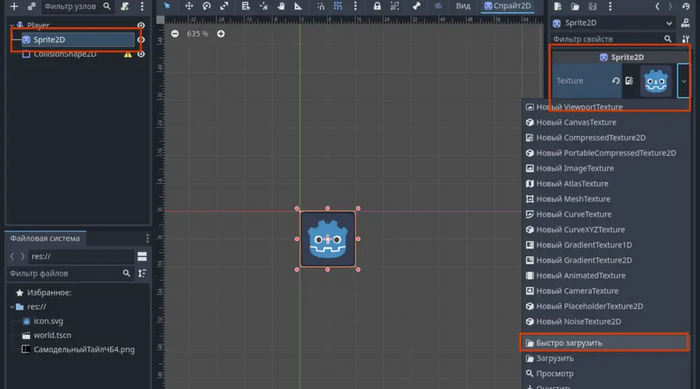This screenshot has width=700, height=389.
Task: Select icon.svg in filesystem
Action: click(x=48, y=321)
